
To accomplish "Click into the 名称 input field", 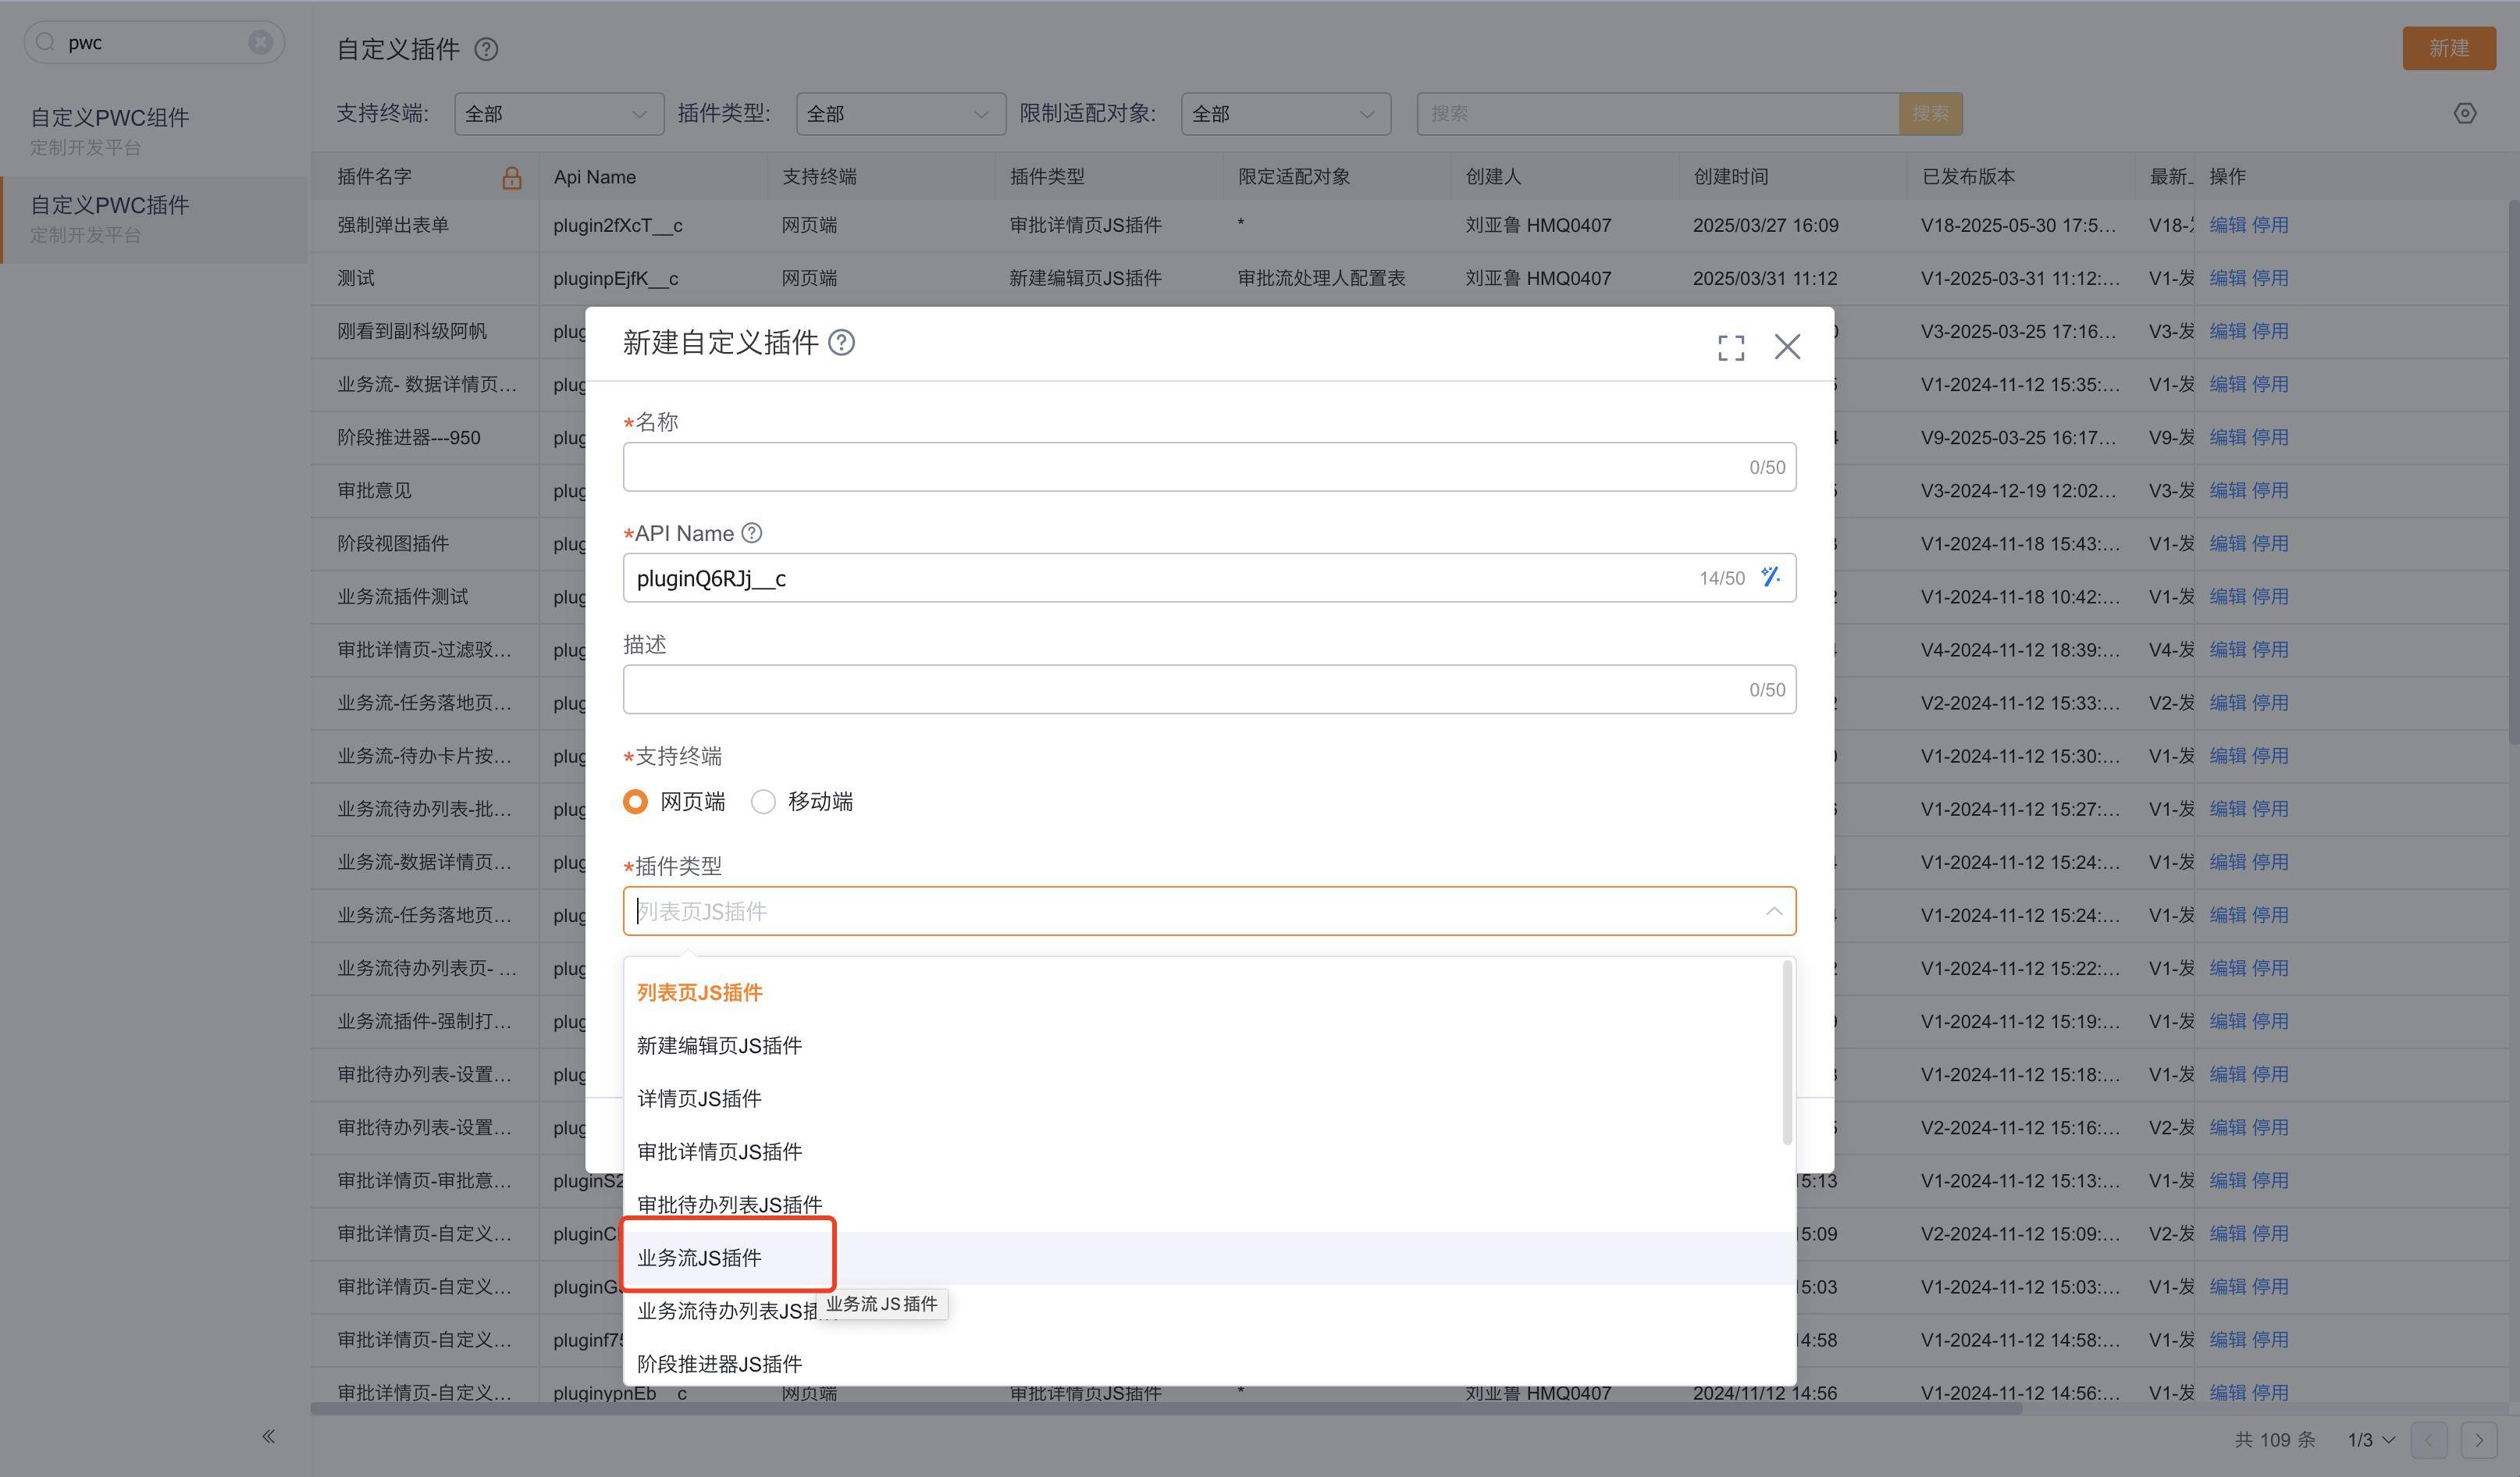I will pyautogui.click(x=1180, y=467).
